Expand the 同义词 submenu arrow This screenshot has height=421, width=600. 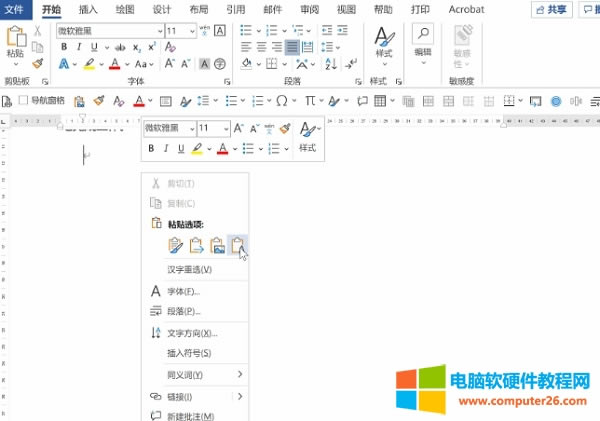pyautogui.click(x=239, y=375)
